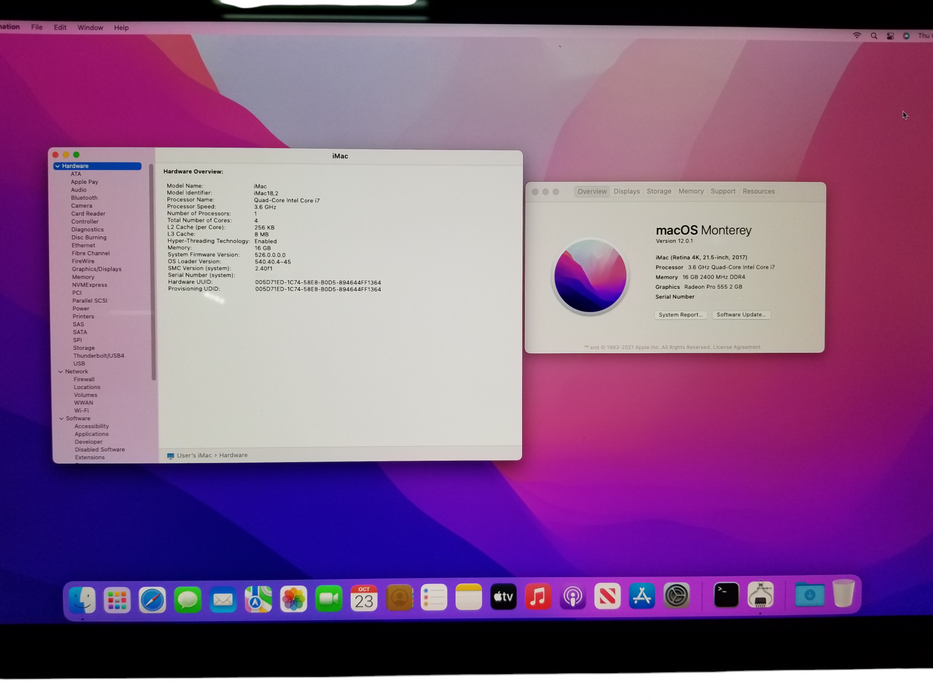Image resolution: width=933 pixels, height=700 pixels.
Task: Open Control Center in menu bar
Action: coord(890,36)
